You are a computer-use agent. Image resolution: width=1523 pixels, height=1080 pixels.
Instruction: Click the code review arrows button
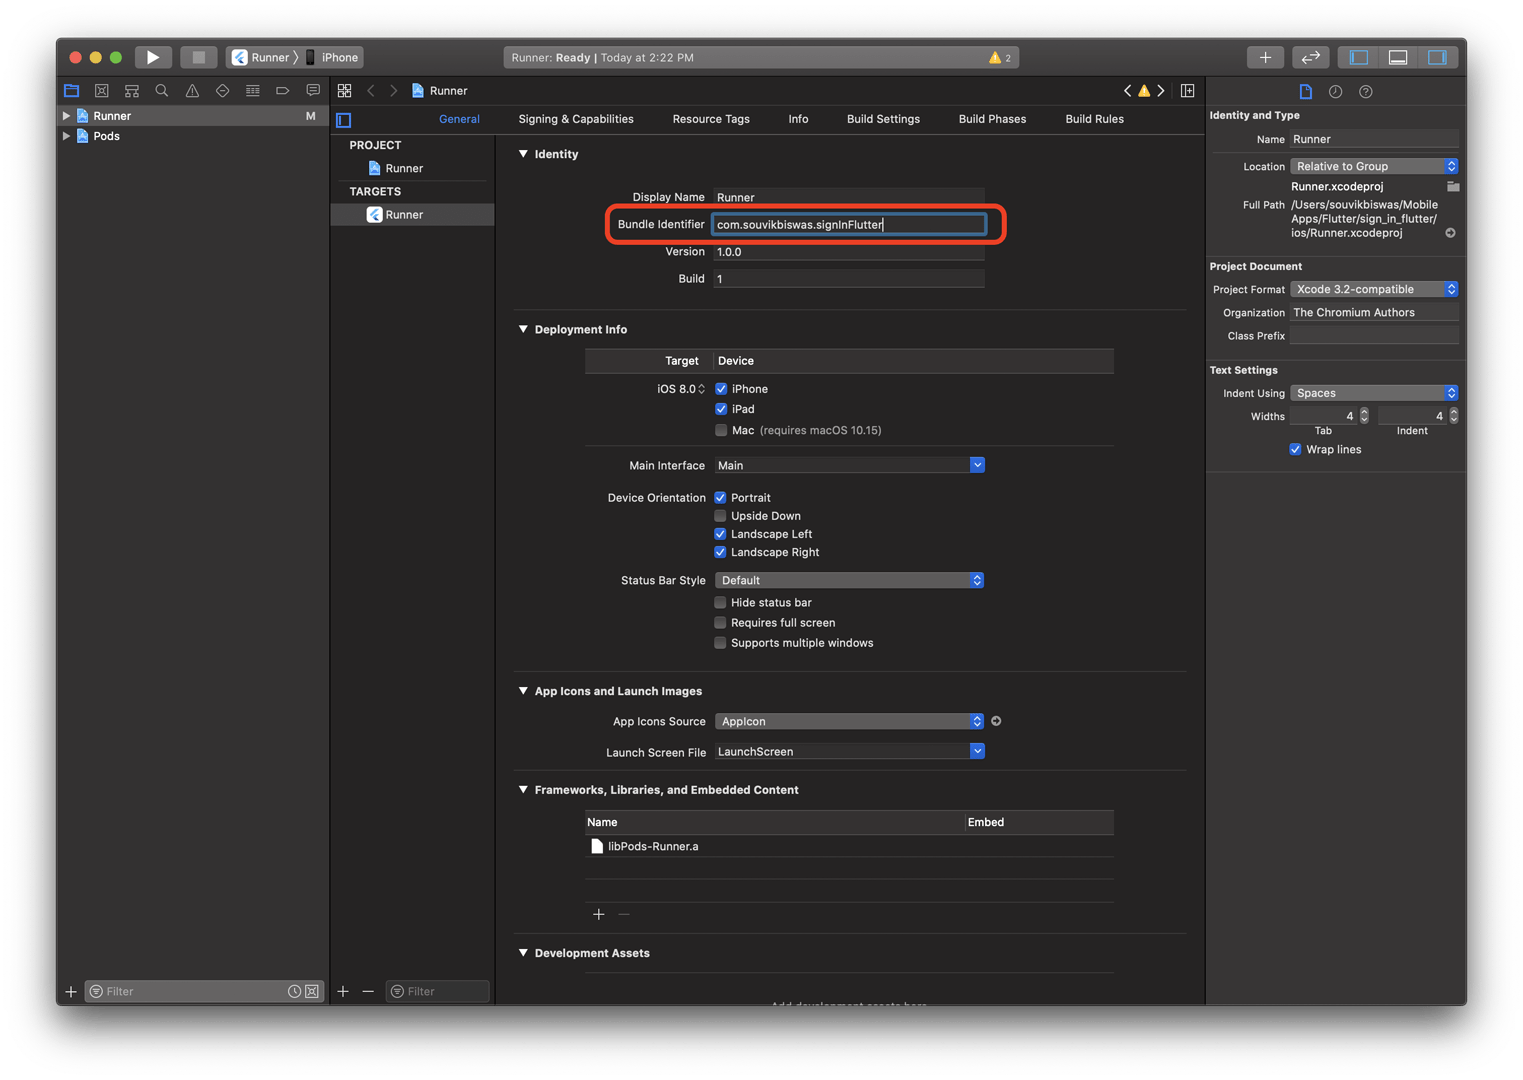1310,58
